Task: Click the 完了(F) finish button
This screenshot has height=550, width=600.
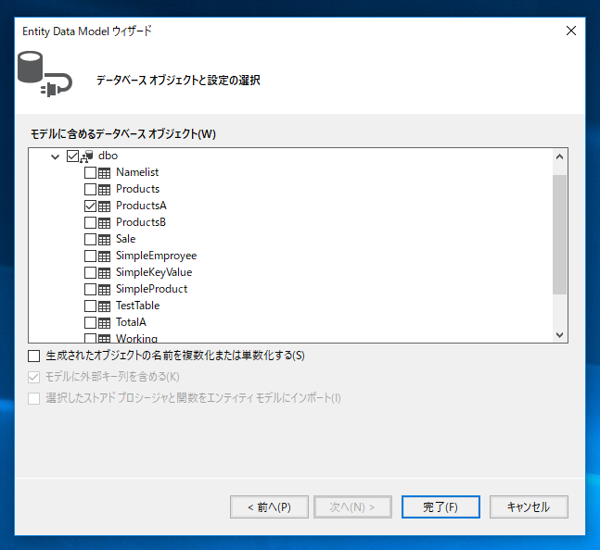Action: 441,507
